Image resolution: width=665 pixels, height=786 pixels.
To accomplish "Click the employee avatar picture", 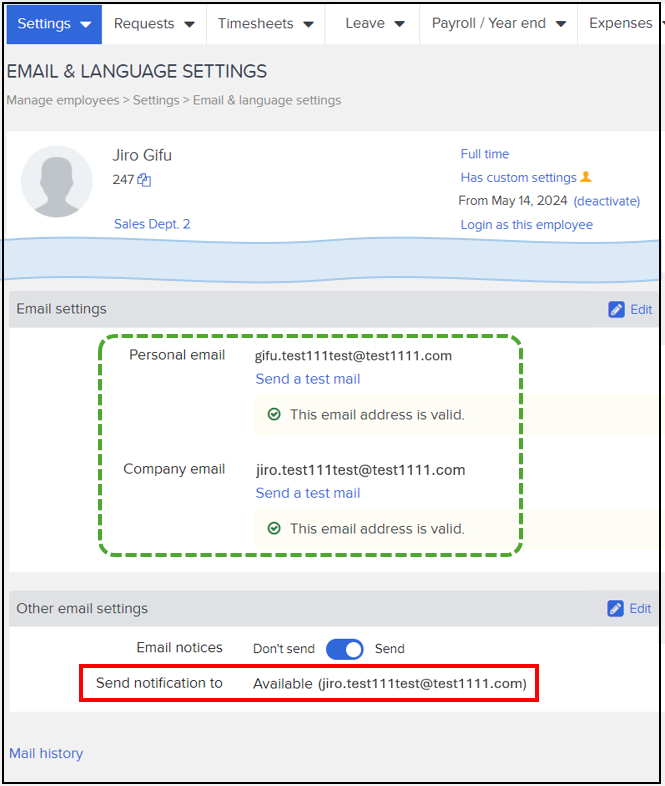I will 57,181.
